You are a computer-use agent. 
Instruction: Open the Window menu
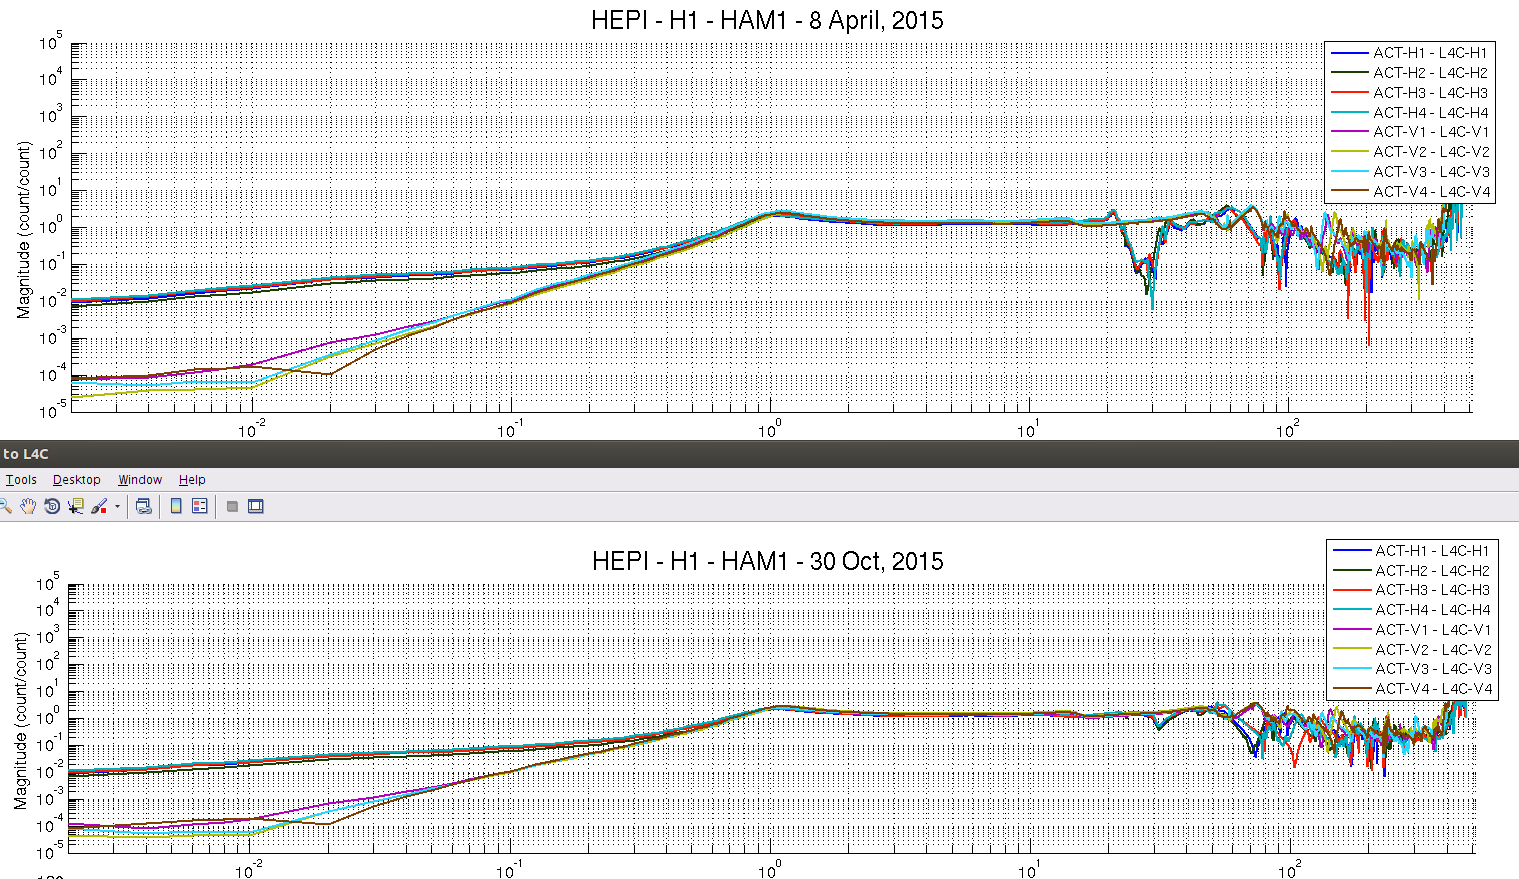tap(140, 480)
